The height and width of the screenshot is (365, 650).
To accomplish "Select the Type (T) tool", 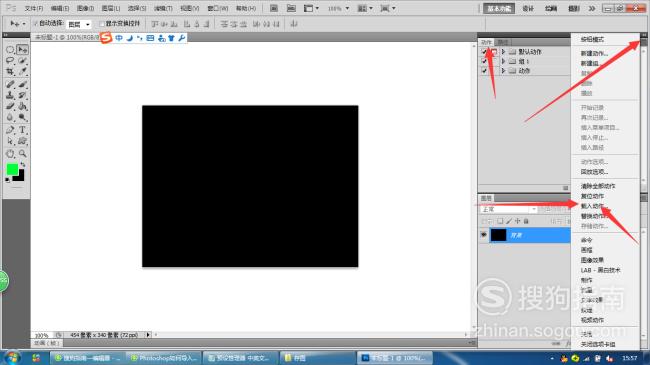I will pos(23,130).
